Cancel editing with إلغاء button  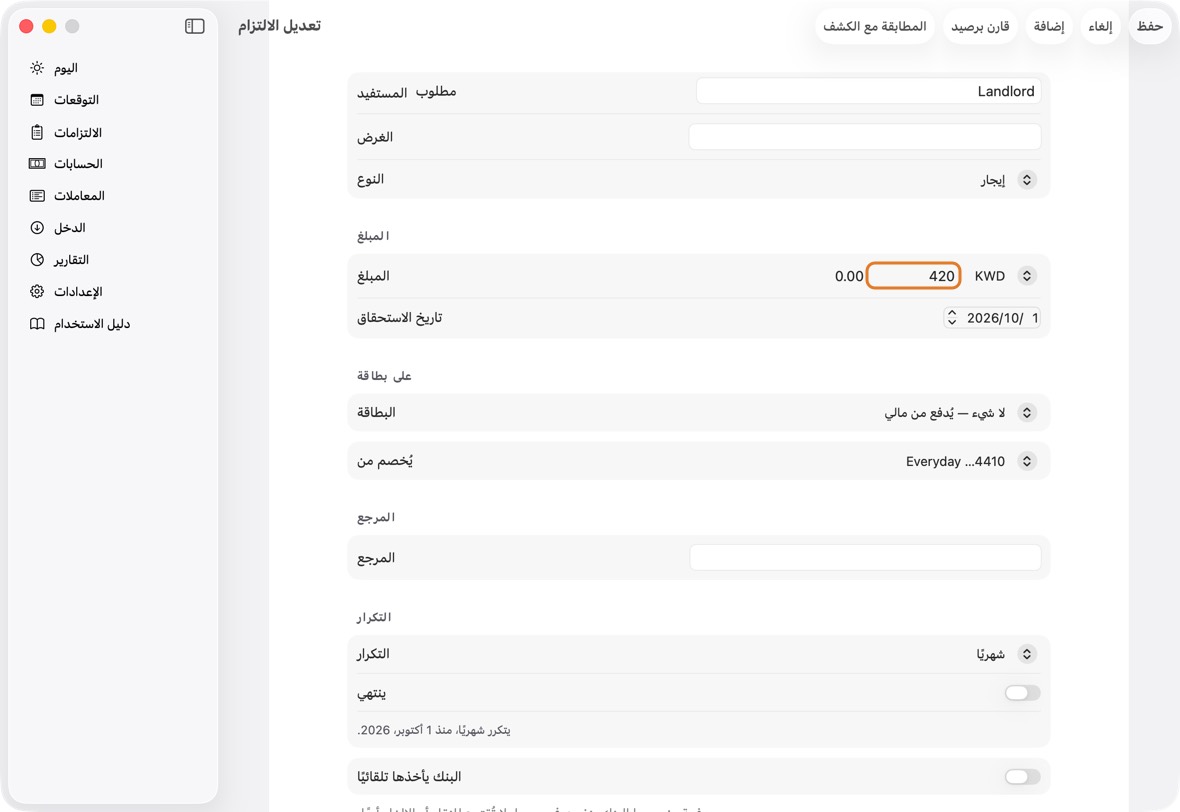[1100, 26]
